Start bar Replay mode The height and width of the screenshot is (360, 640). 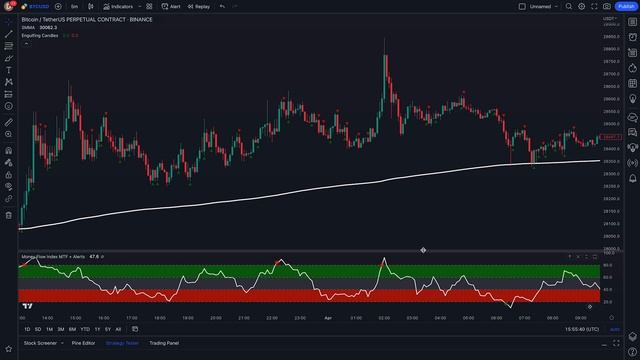pos(199,7)
